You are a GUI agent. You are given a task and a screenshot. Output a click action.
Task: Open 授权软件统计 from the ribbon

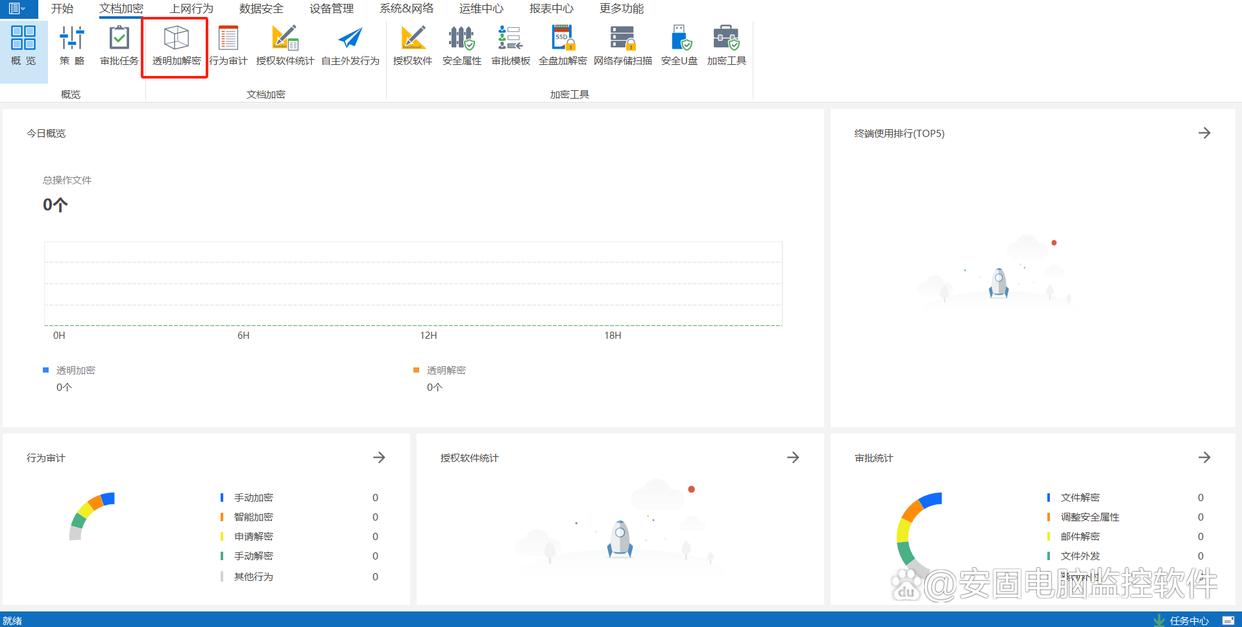click(285, 46)
